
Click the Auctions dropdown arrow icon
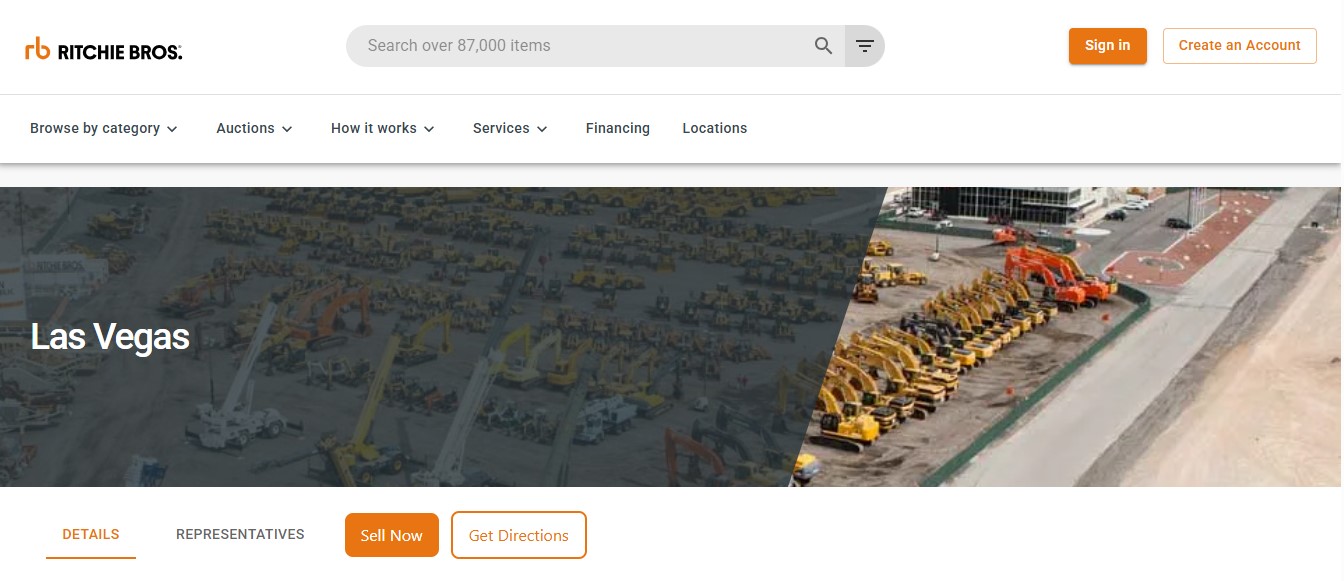[x=287, y=129]
